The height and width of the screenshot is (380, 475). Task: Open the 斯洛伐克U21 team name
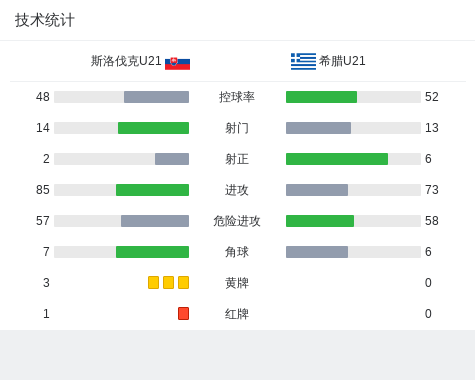(x=126, y=61)
